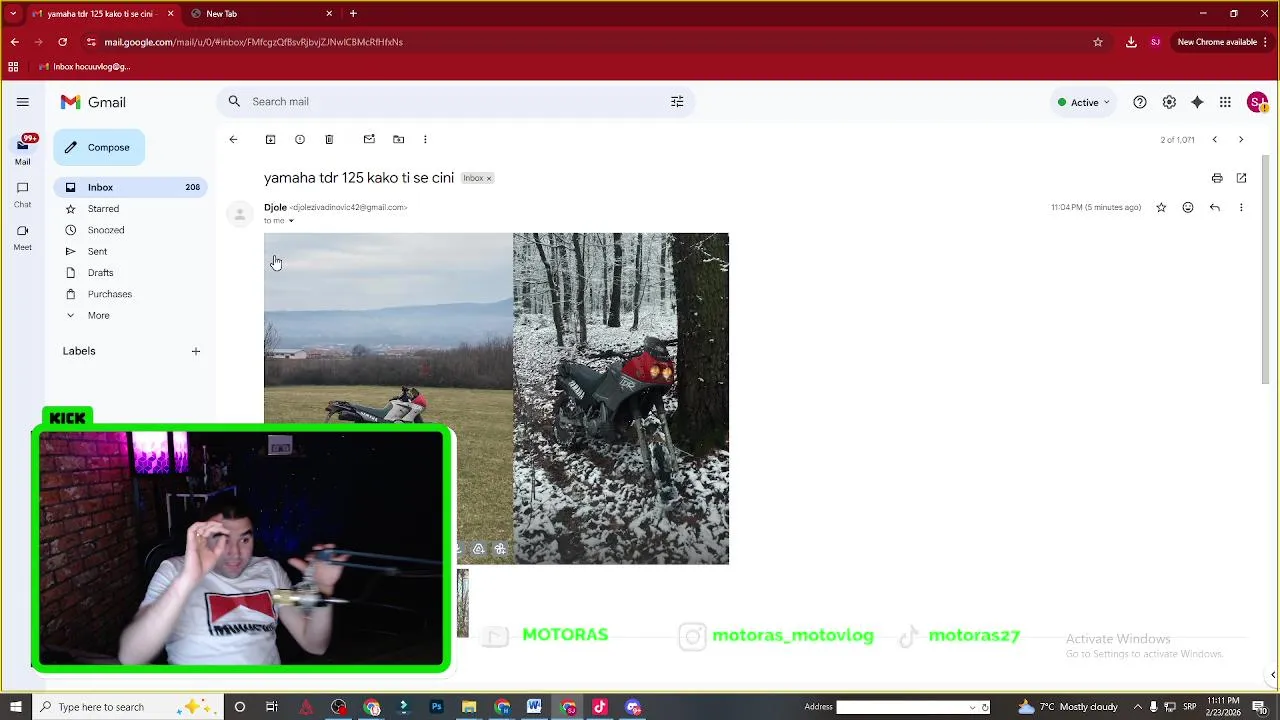This screenshot has height=720, width=1280.
Task: Open Photoshop from the taskbar
Action: click(x=436, y=707)
